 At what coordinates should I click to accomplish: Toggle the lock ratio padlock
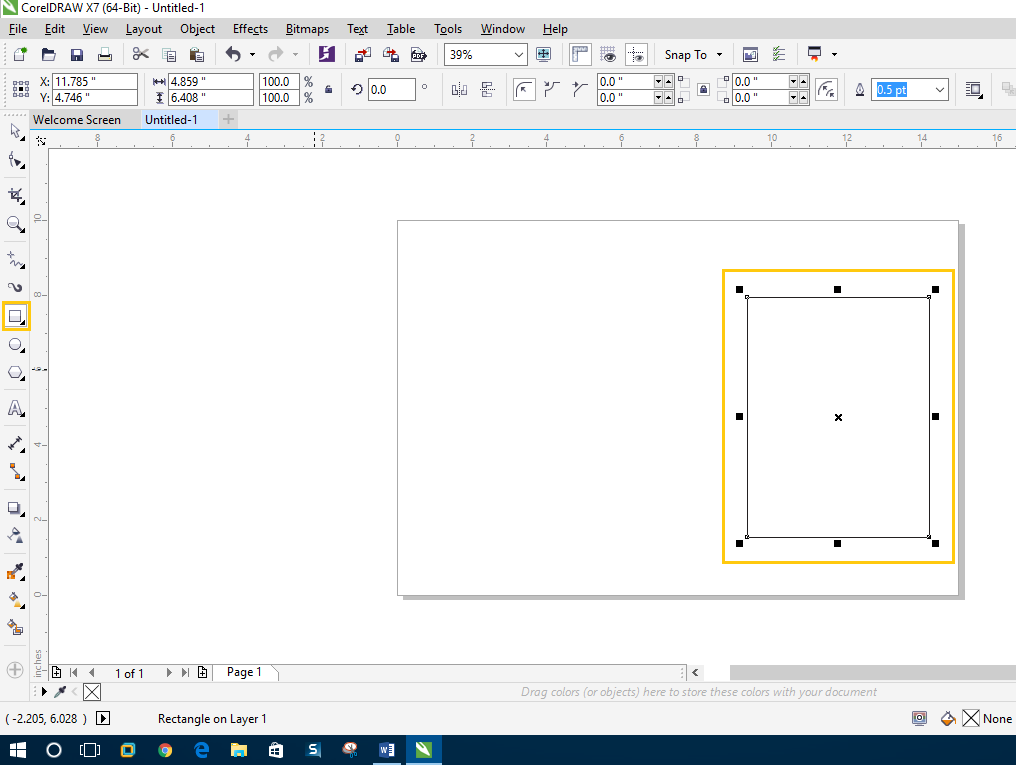pos(327,89)
